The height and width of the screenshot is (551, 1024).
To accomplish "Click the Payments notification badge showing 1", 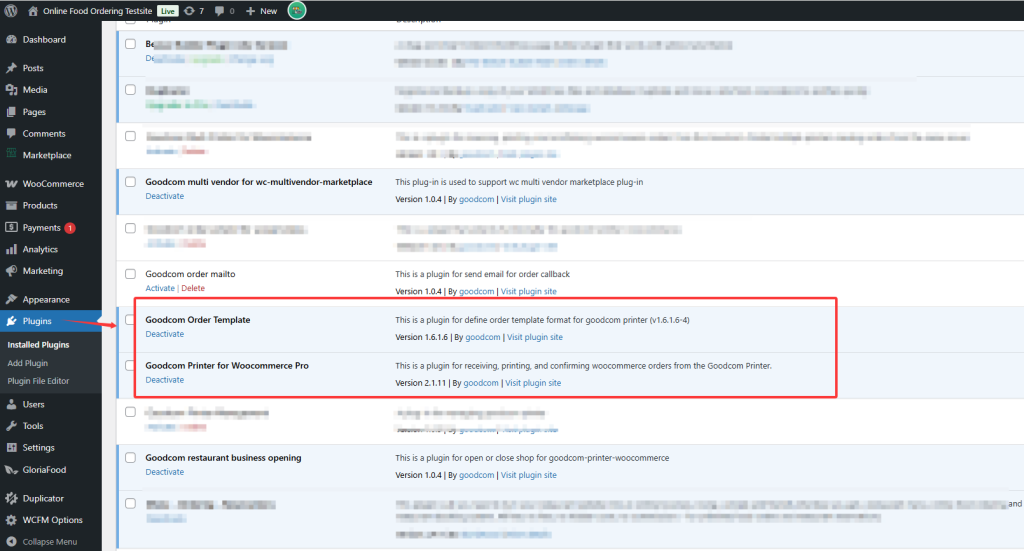I will (70, 228).
